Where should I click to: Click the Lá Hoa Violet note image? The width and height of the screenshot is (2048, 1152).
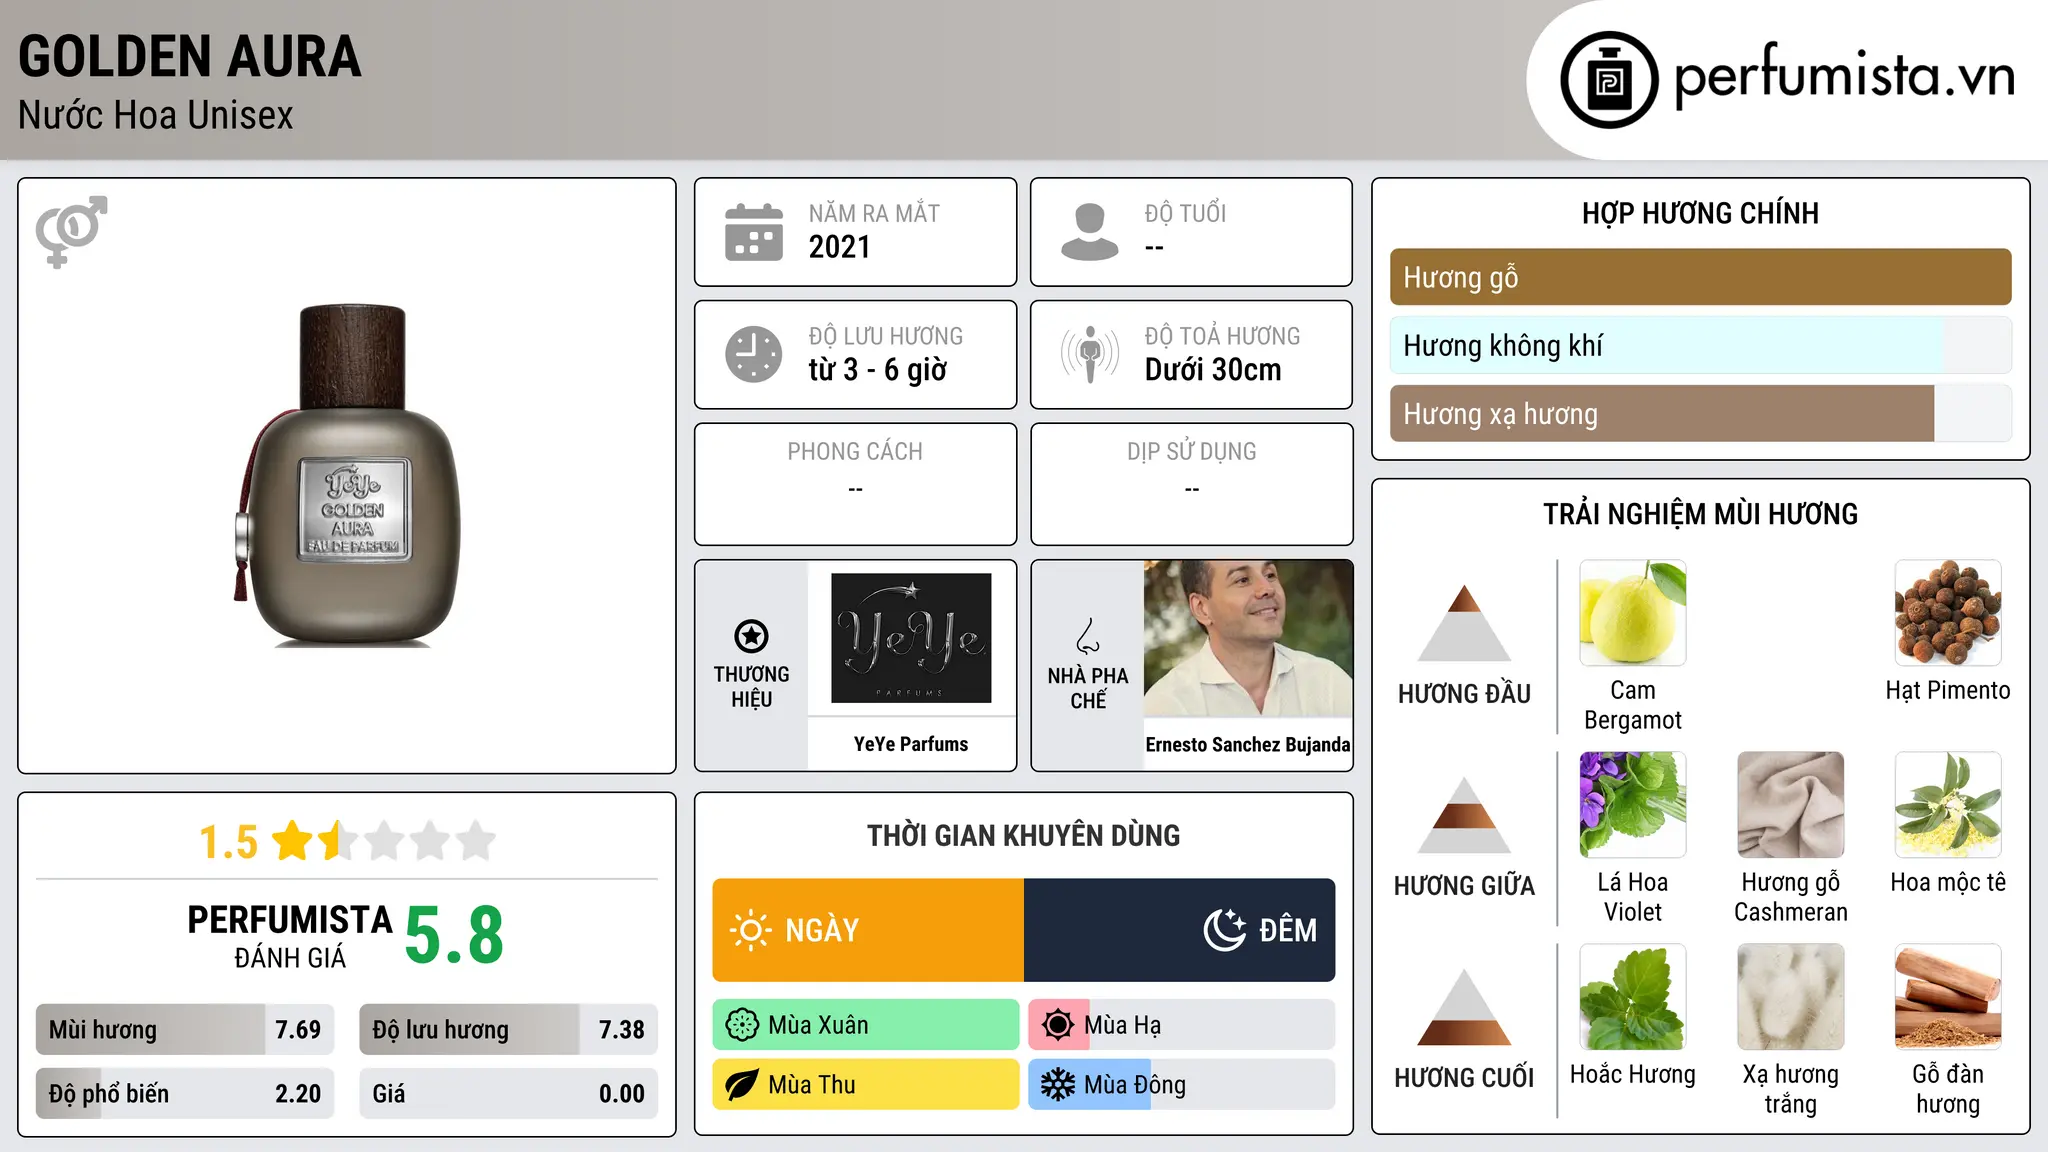tap(1633, 805)
